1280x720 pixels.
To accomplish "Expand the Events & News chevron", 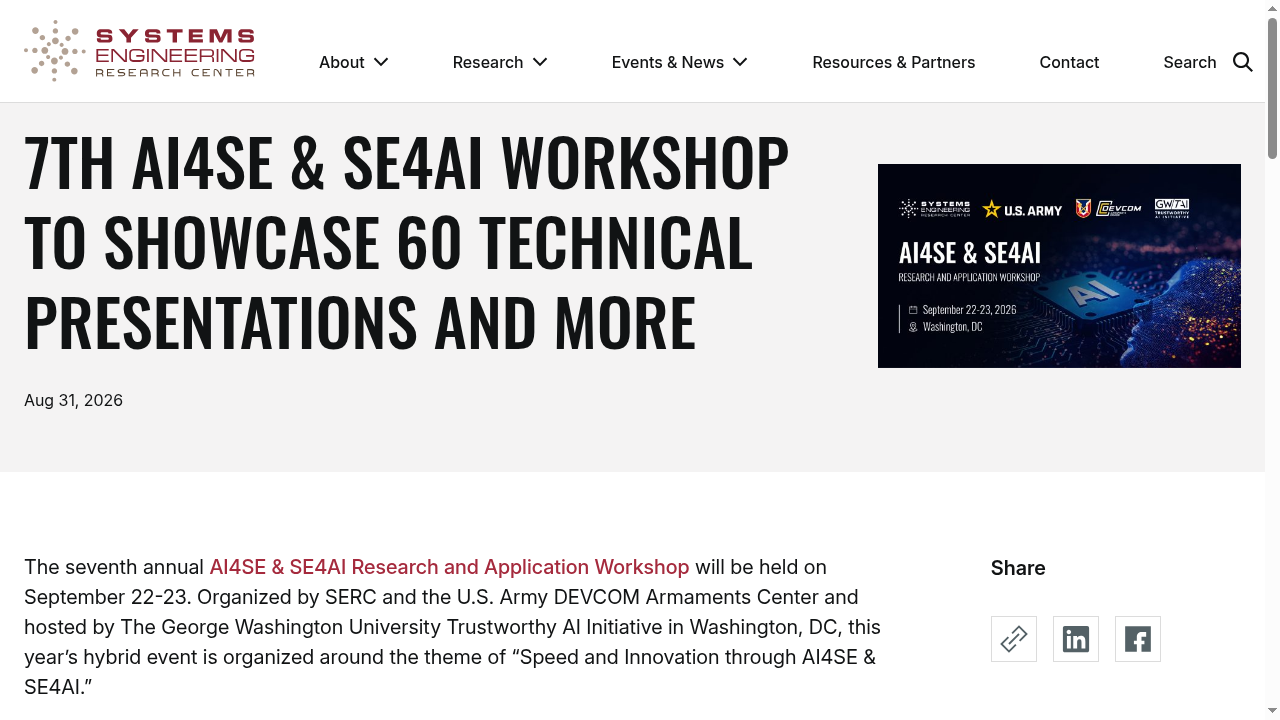I will [x=740, y=62].
